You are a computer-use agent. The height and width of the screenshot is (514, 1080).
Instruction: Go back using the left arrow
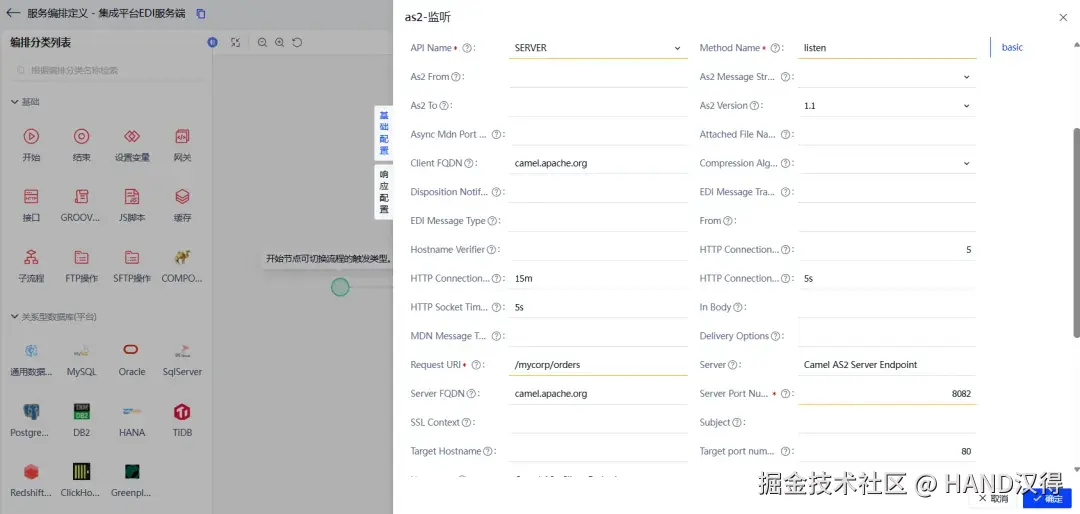(x=13, y=13)
